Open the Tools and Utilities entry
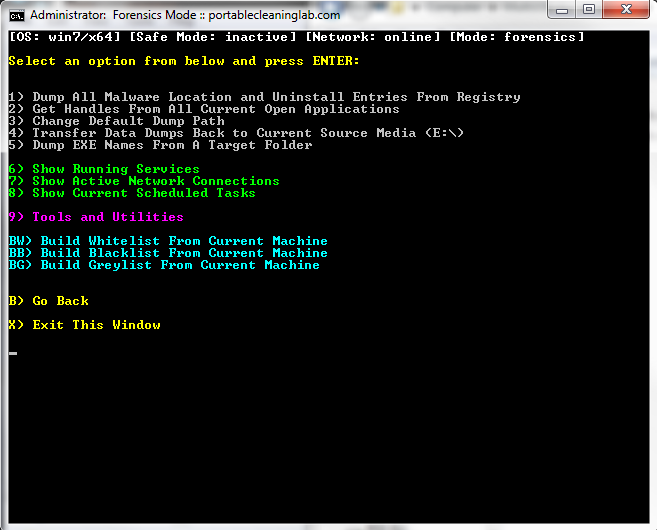The width and height of the screenshot is (657, 530). [96, 217]
